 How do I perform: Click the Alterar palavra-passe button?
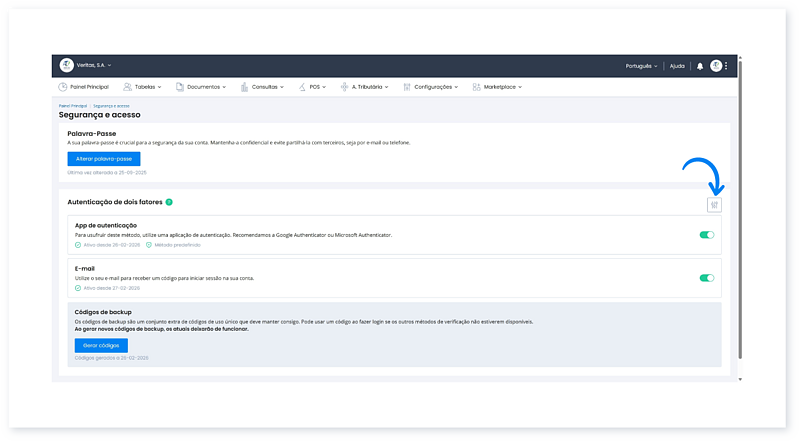[104, 159]
